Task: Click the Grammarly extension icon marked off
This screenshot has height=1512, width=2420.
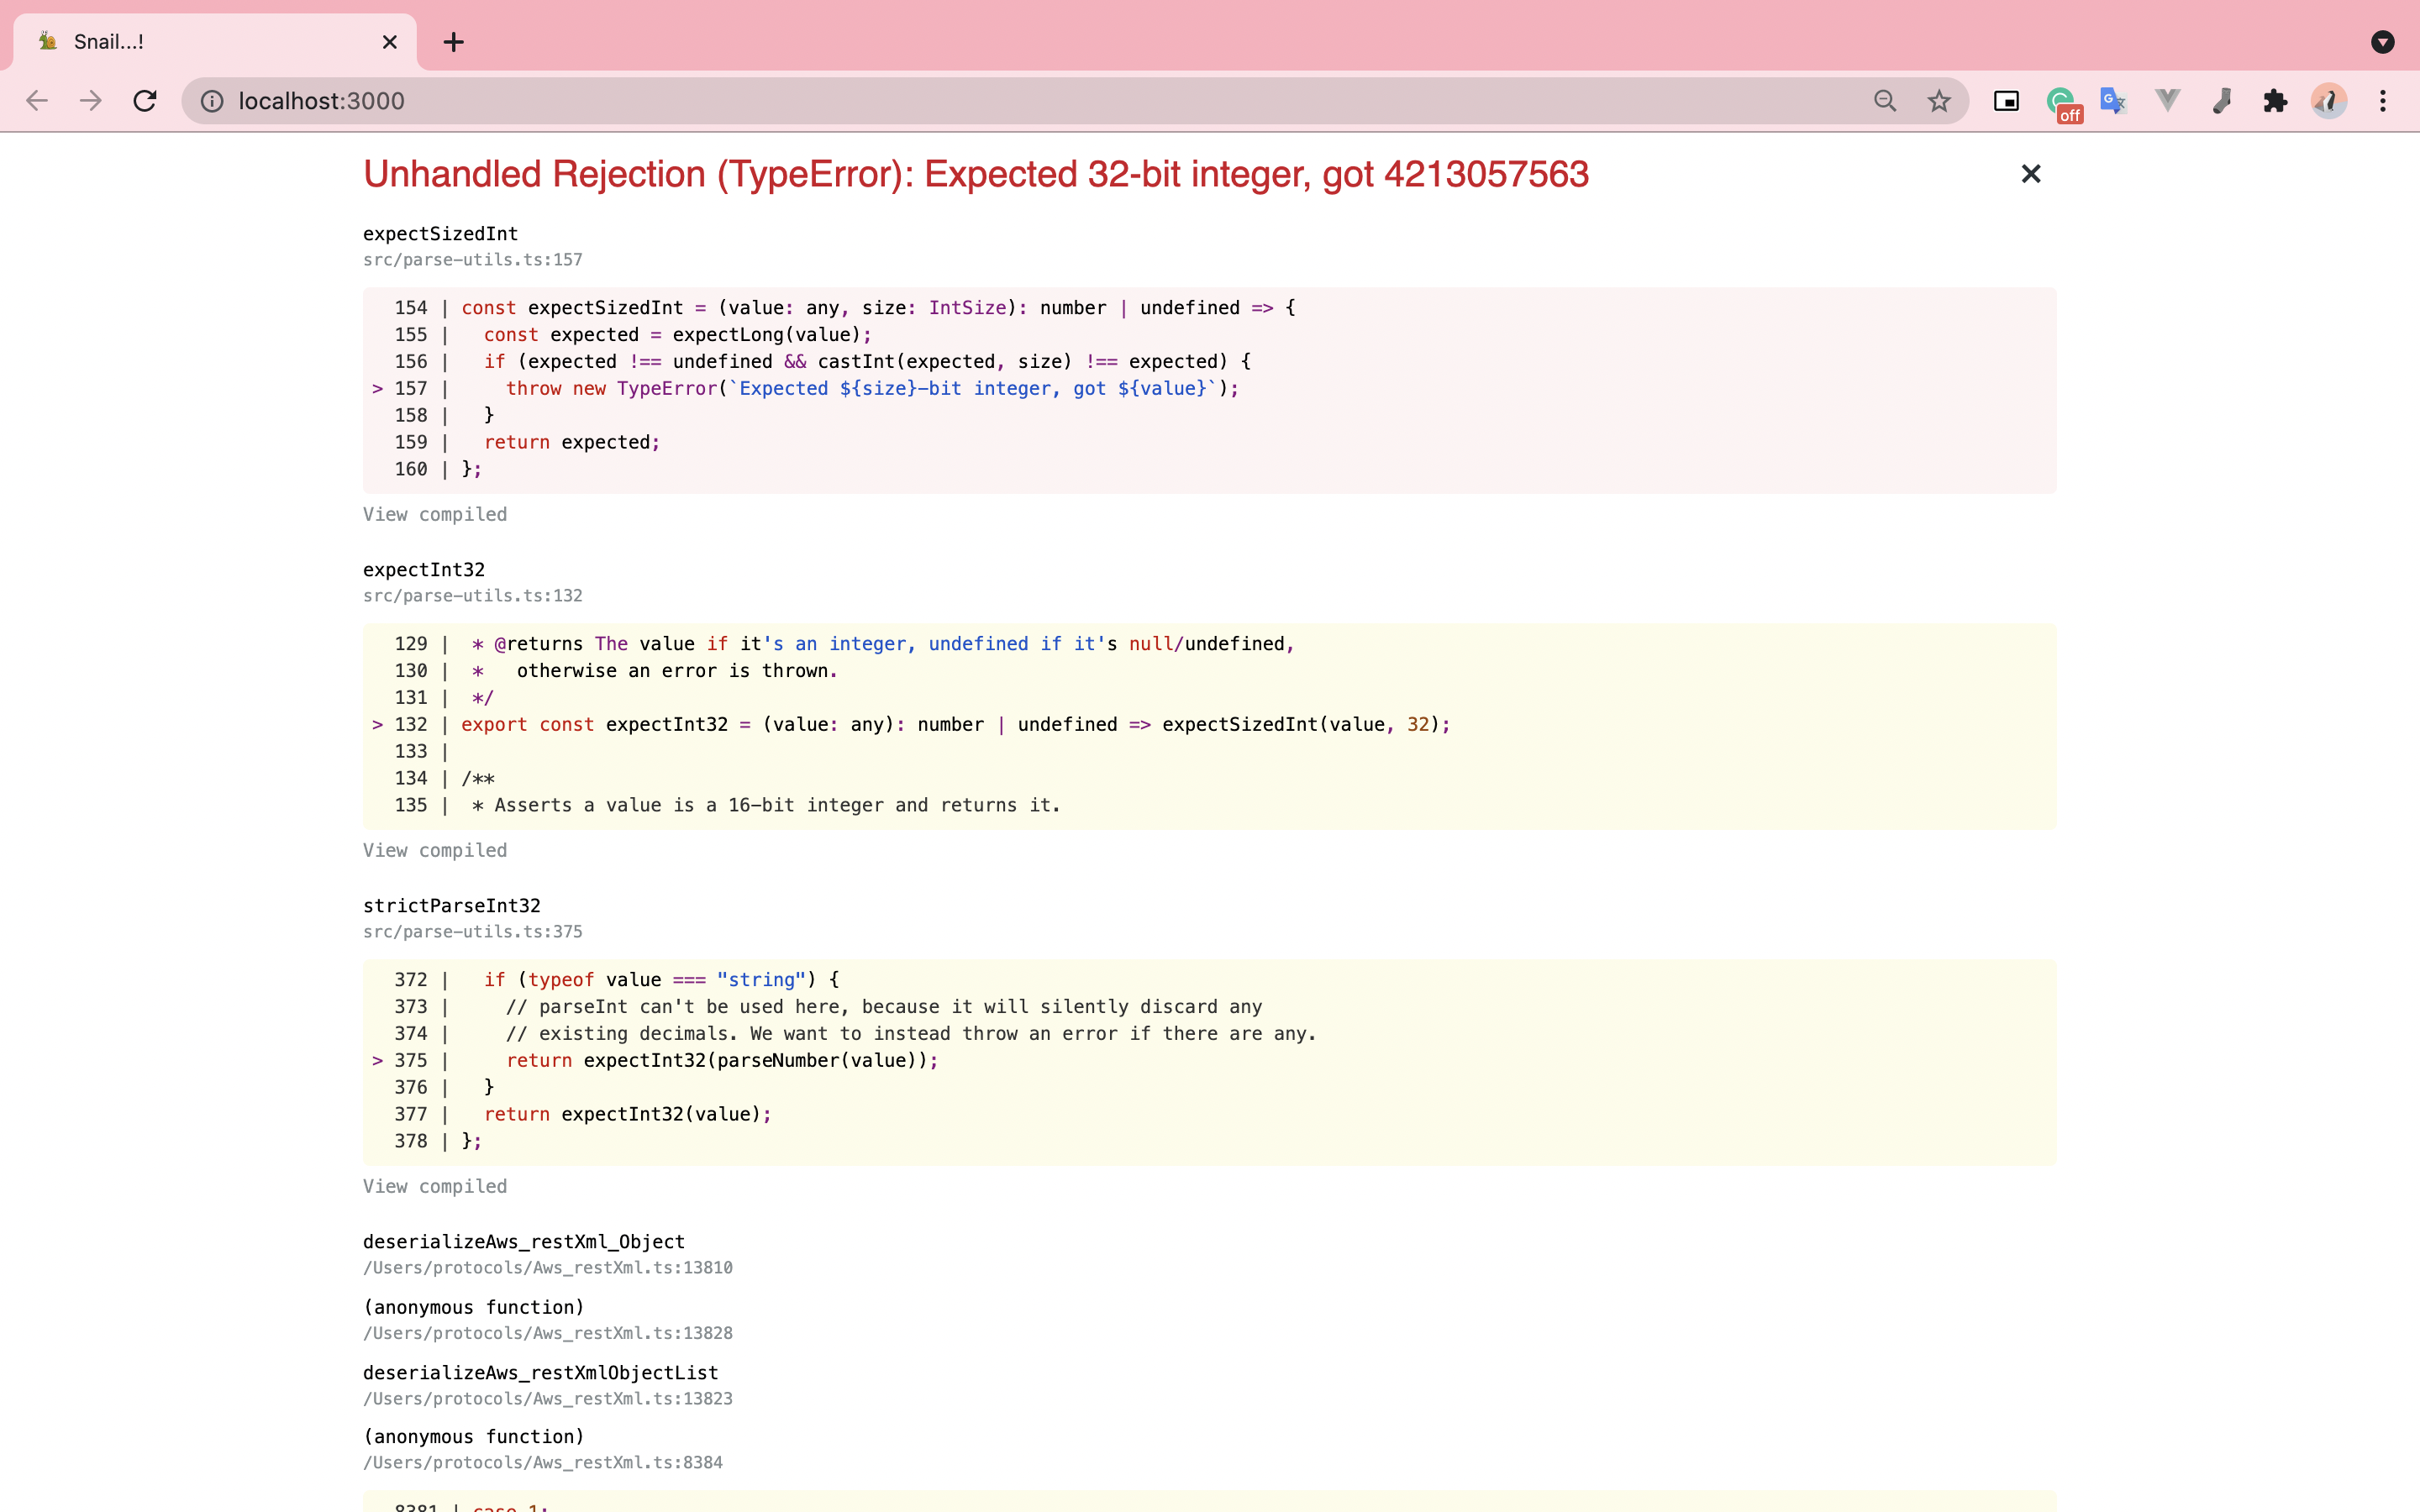Action: coord(2061,102)
